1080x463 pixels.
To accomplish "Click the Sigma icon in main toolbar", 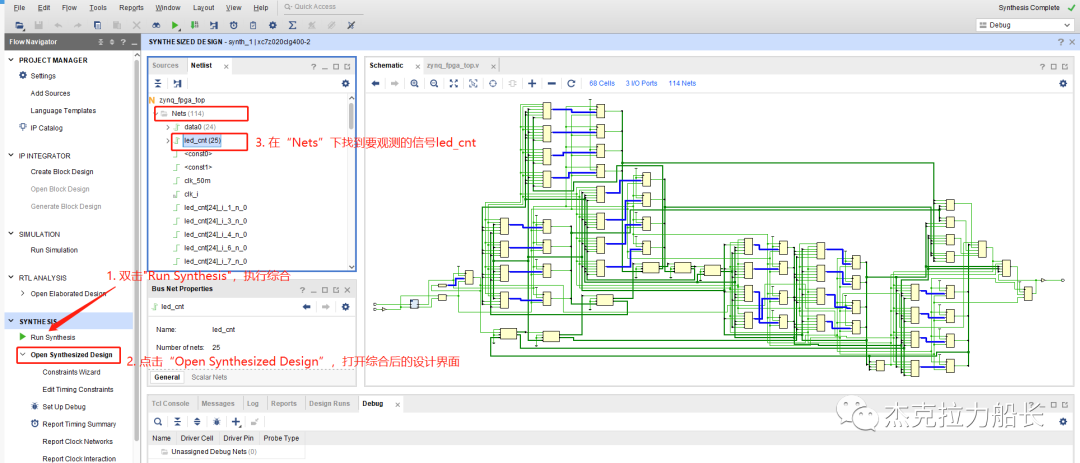I will coord(292,24).
